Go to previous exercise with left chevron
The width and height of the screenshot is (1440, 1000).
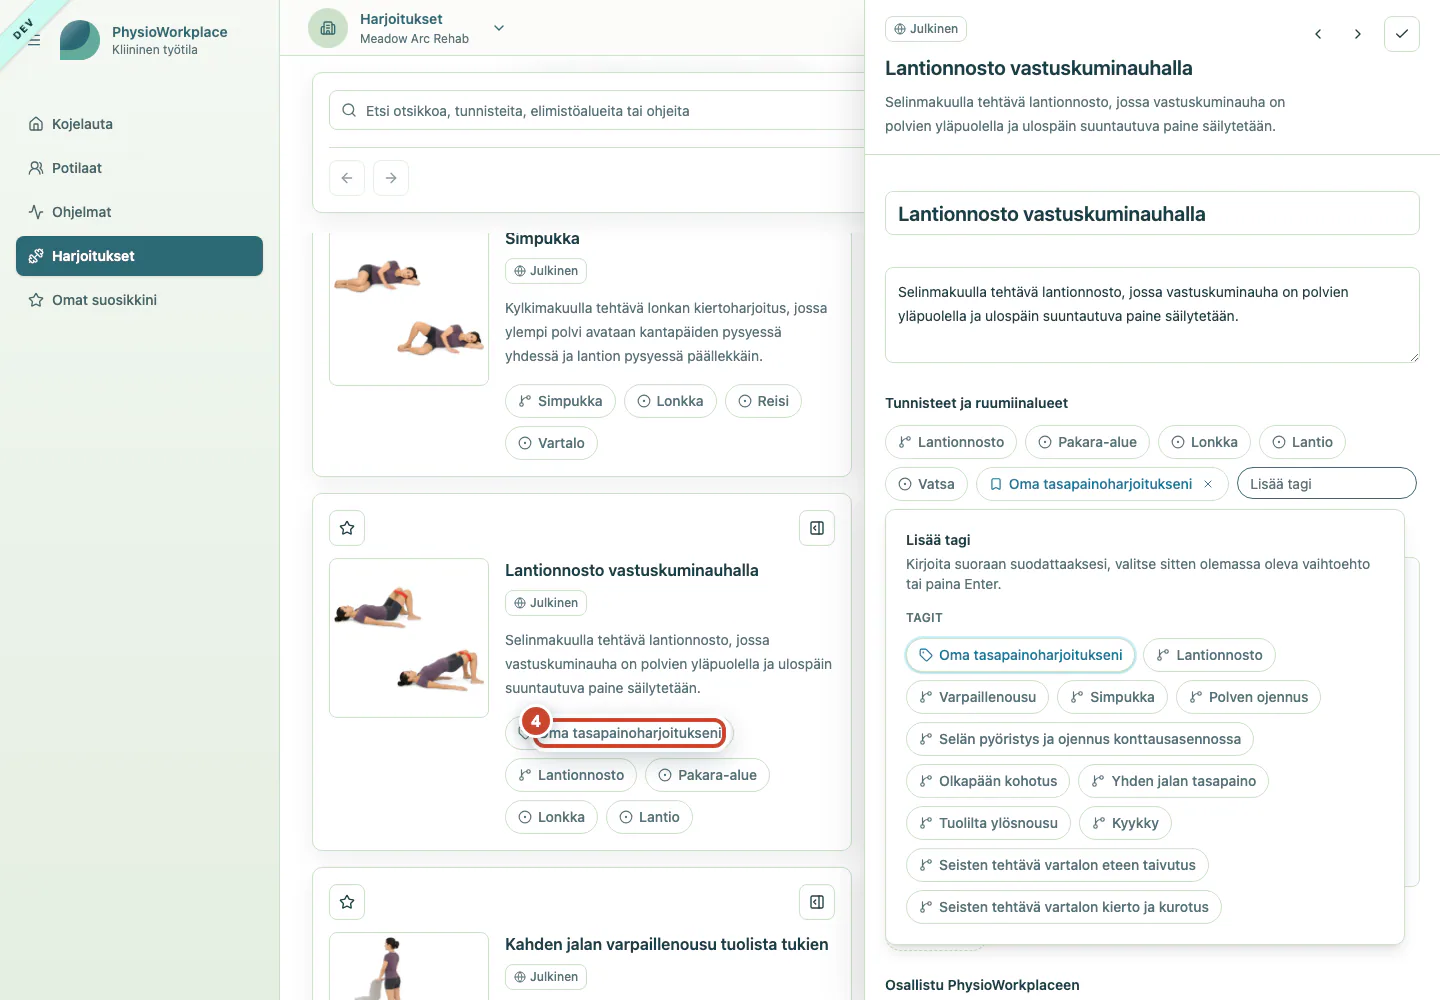[1318, 34]
